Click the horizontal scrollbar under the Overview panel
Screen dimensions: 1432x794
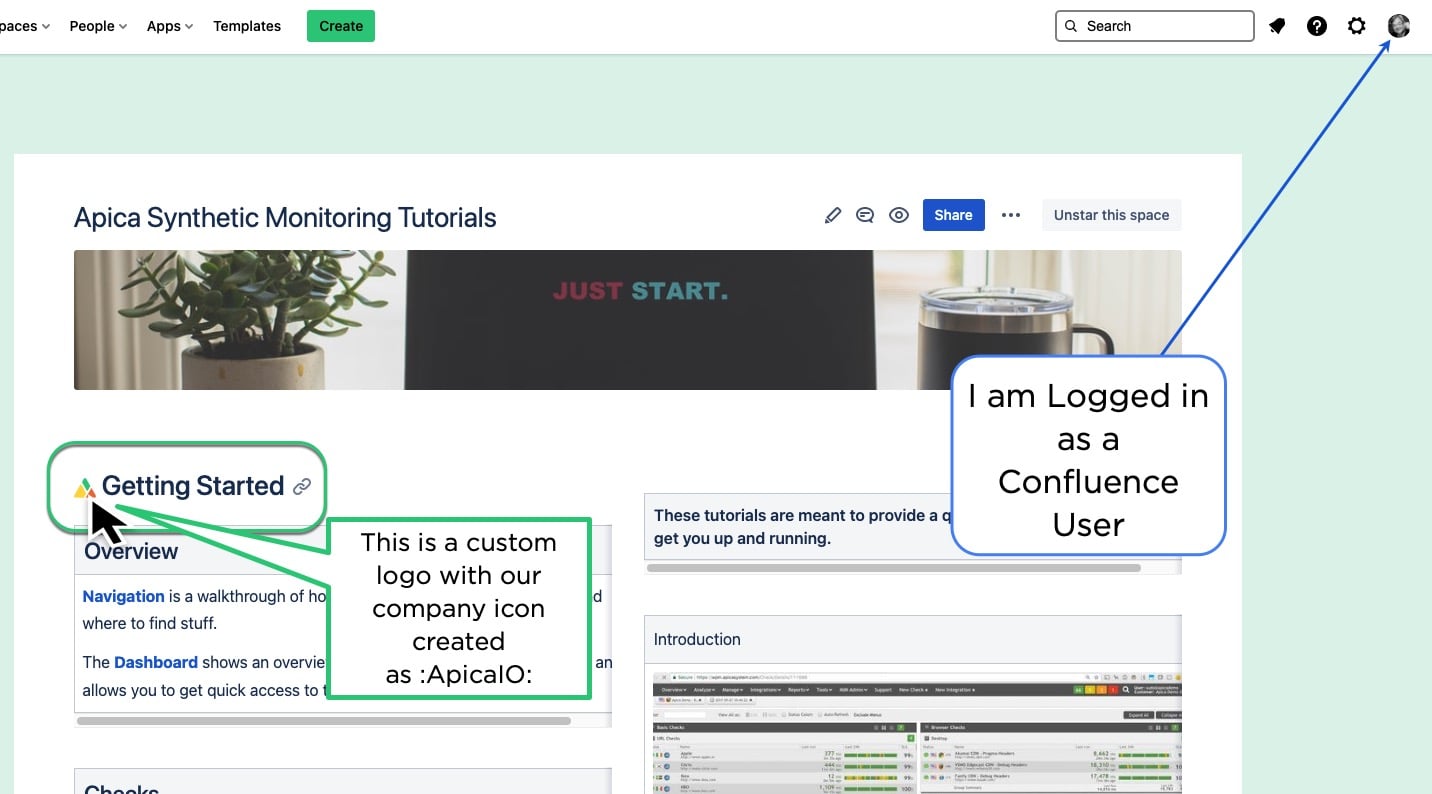coord(323,720)
